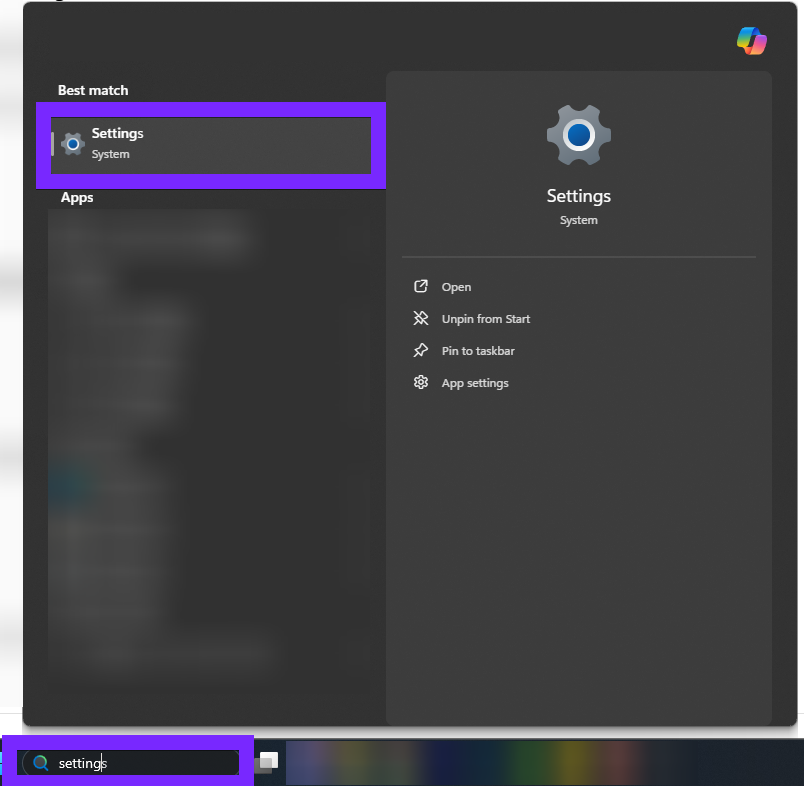Click the small Settings gear icon in results

[x=73, y=144]
